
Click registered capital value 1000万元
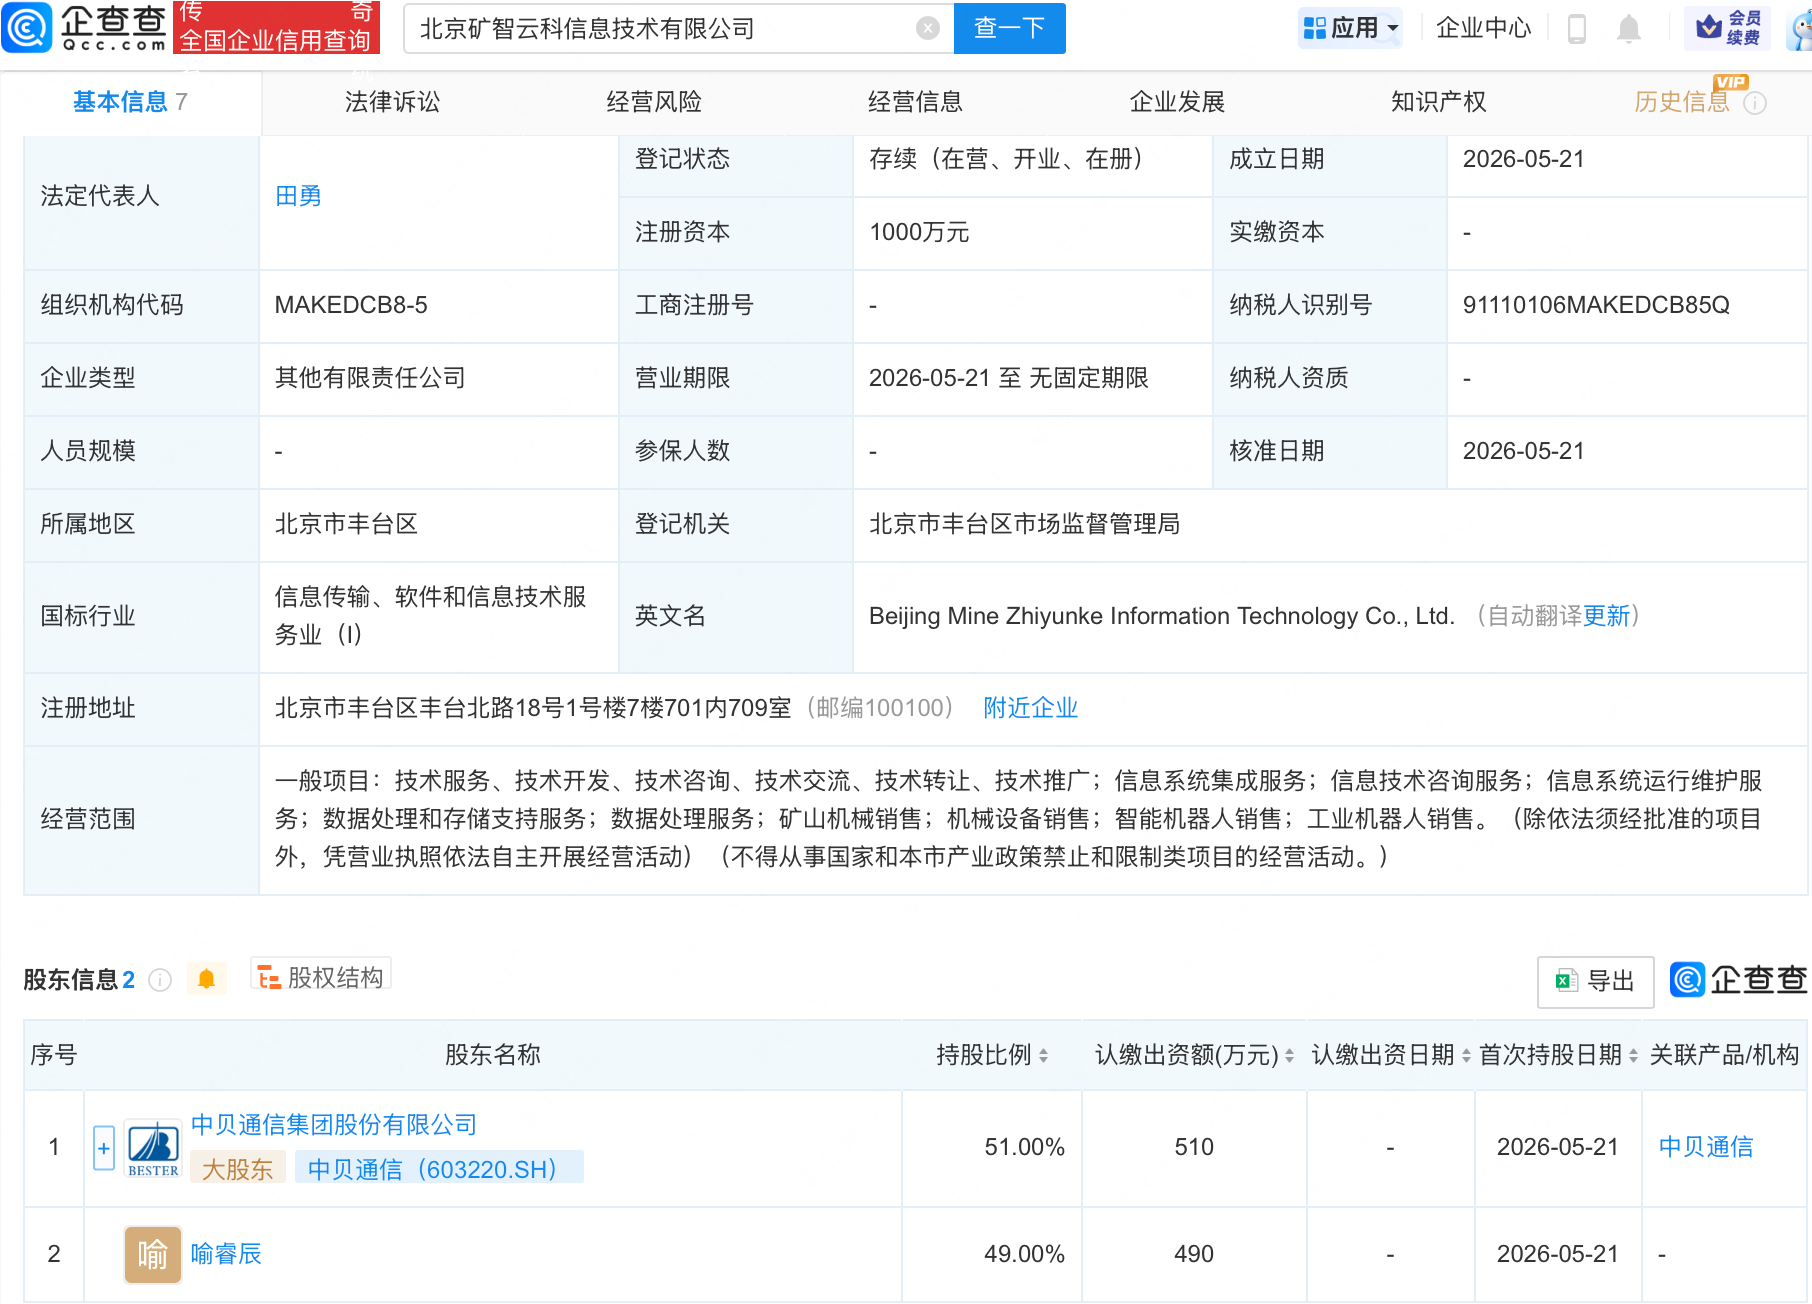point(919,232)
